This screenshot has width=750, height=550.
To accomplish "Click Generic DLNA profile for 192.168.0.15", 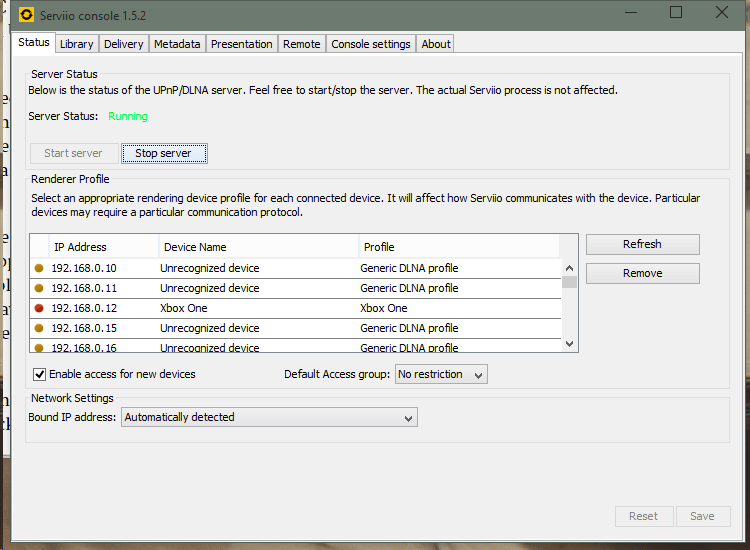I will [x=409, y=329].
